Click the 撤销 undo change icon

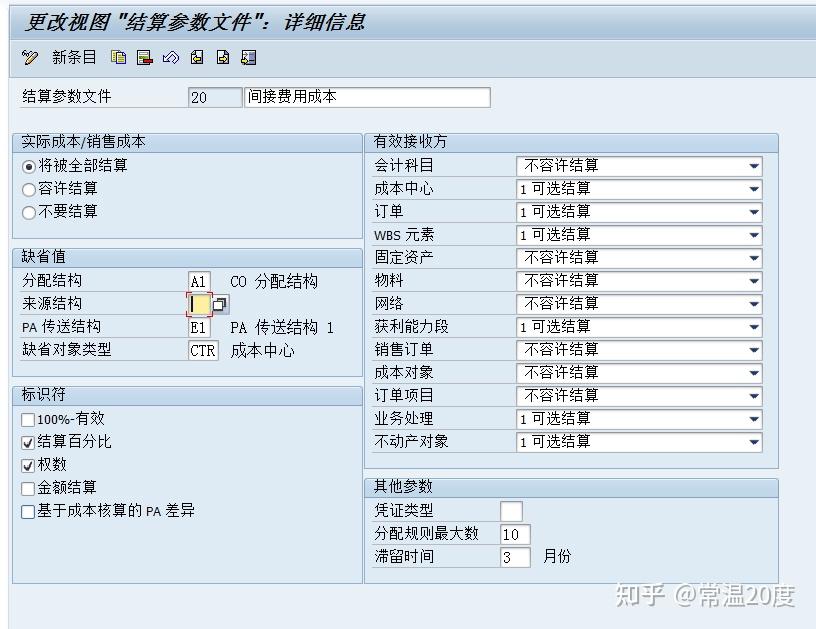(x=171, y=58)
